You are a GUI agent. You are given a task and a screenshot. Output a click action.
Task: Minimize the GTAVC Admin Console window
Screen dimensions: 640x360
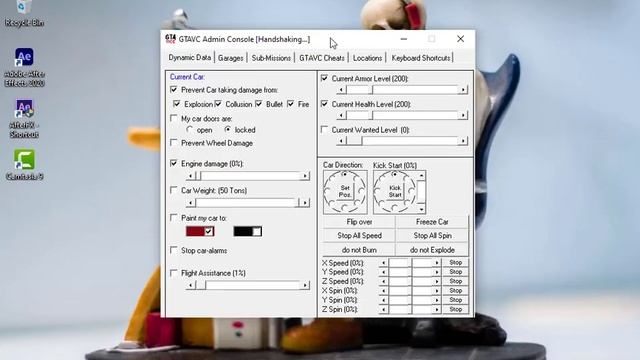pyautogui.click(x=404, y=39)
